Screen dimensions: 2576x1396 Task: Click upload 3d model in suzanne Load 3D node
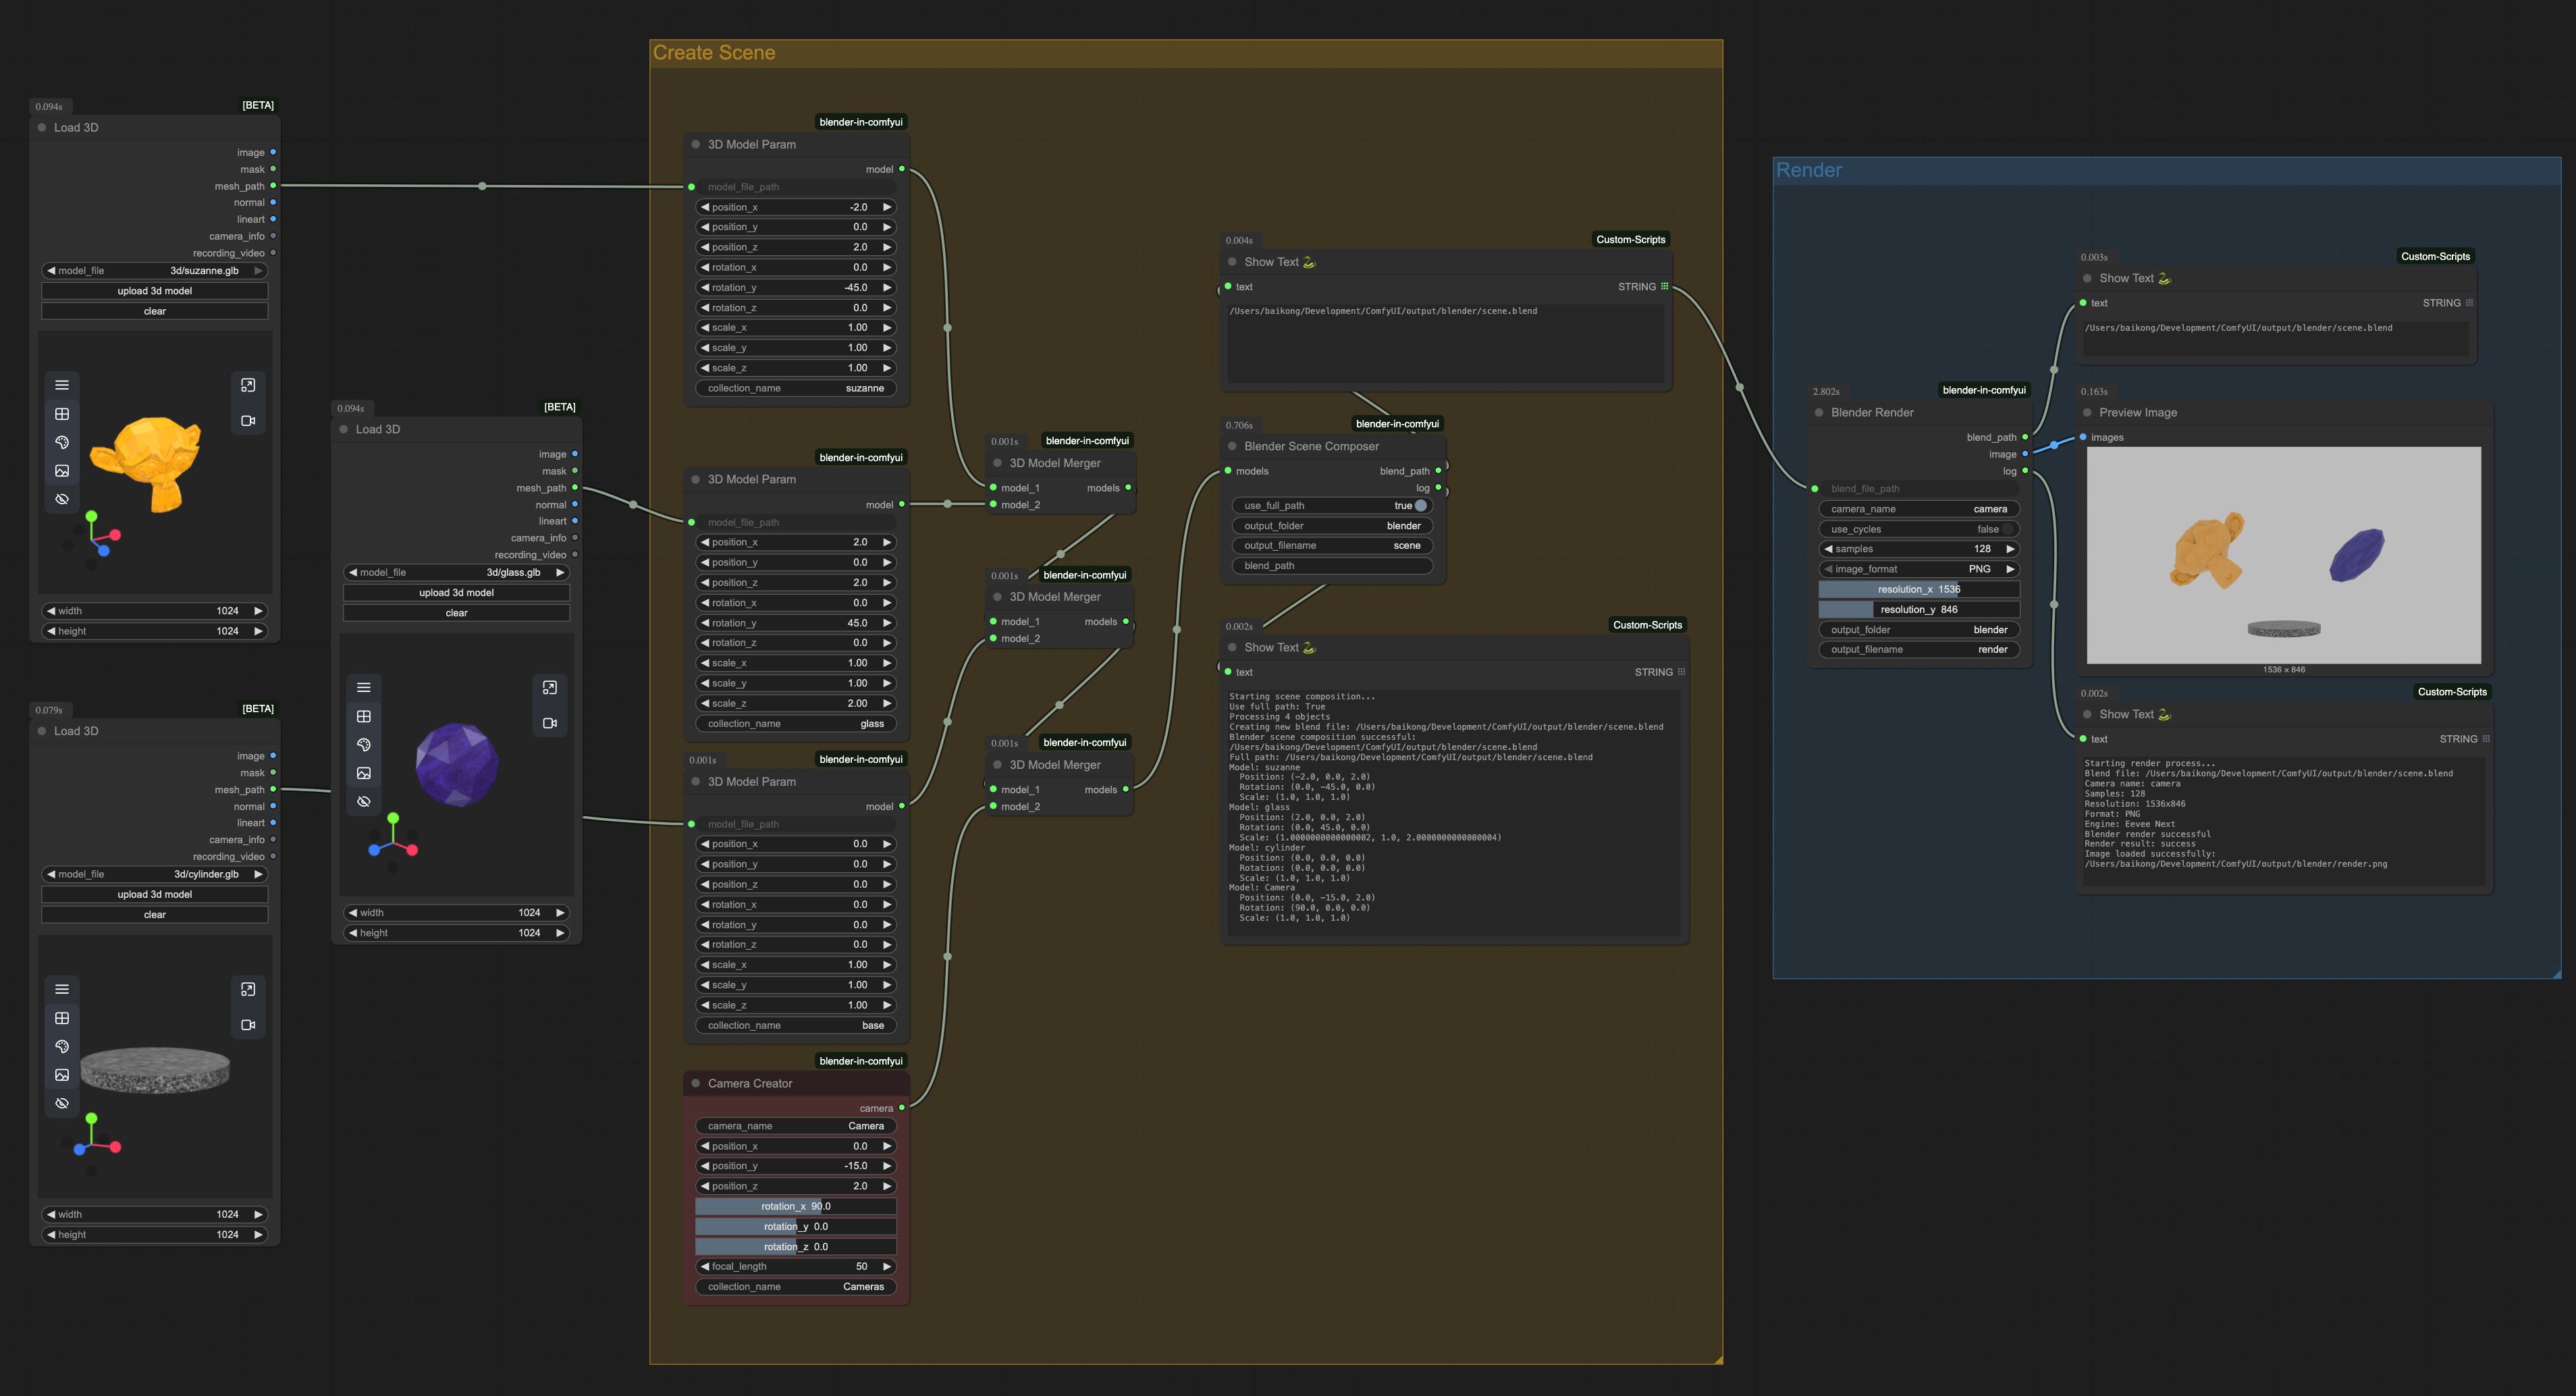(155, 291)
